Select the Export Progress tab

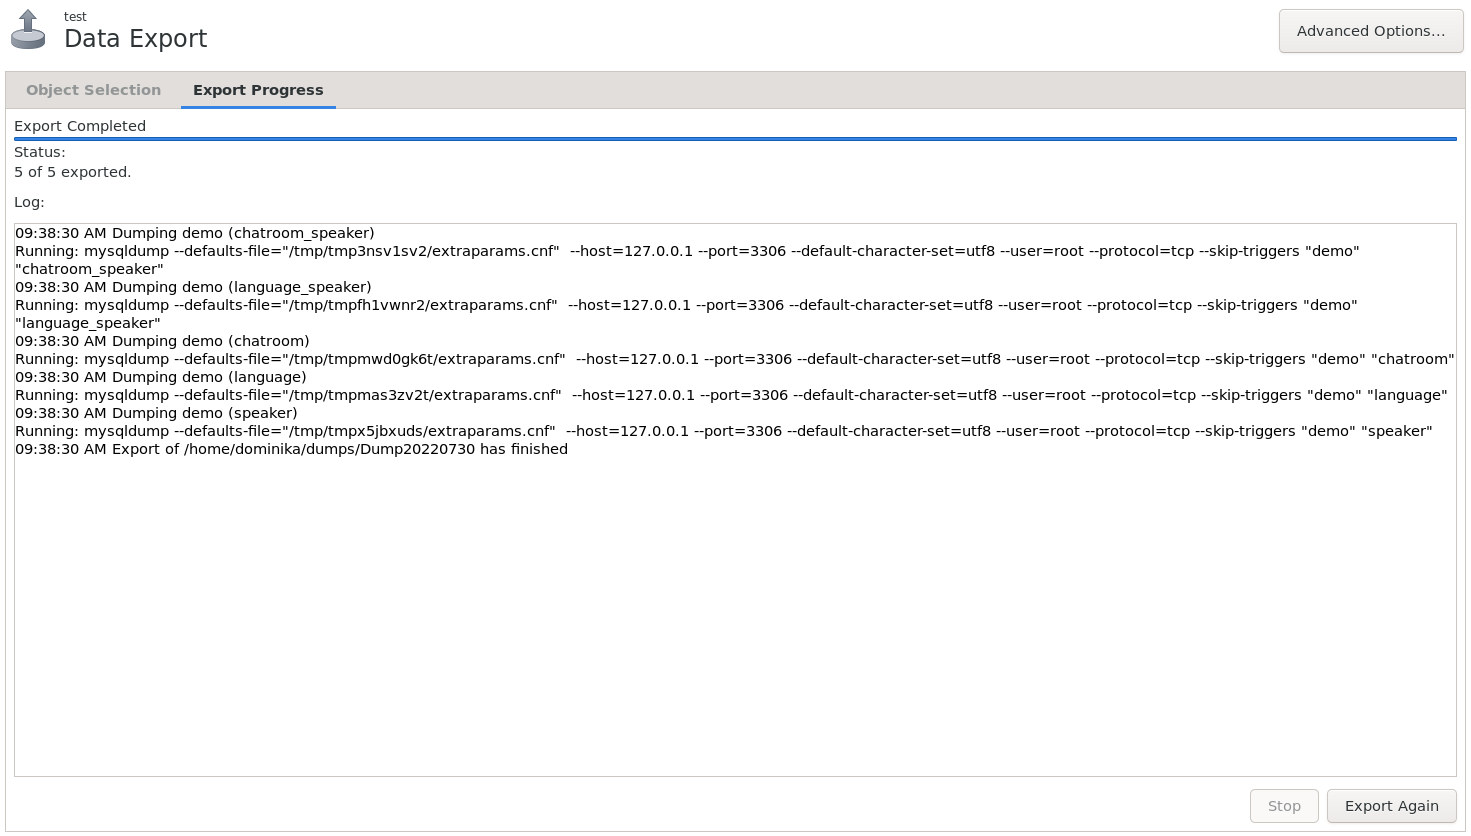[x=258, y=90]
